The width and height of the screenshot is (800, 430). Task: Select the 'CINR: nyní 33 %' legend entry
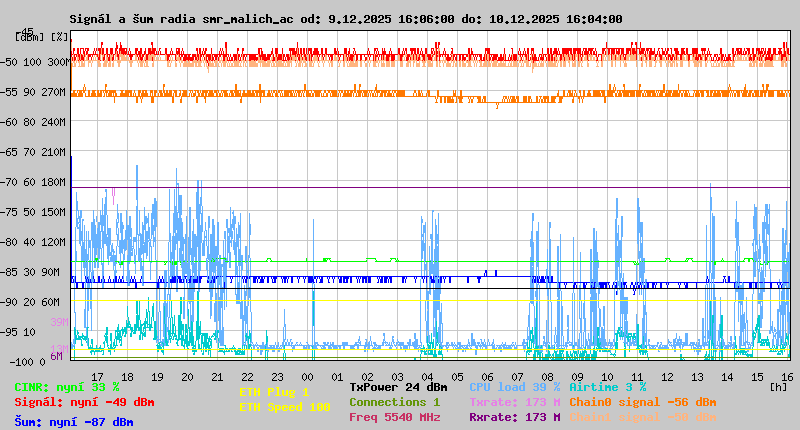point(67,388)
